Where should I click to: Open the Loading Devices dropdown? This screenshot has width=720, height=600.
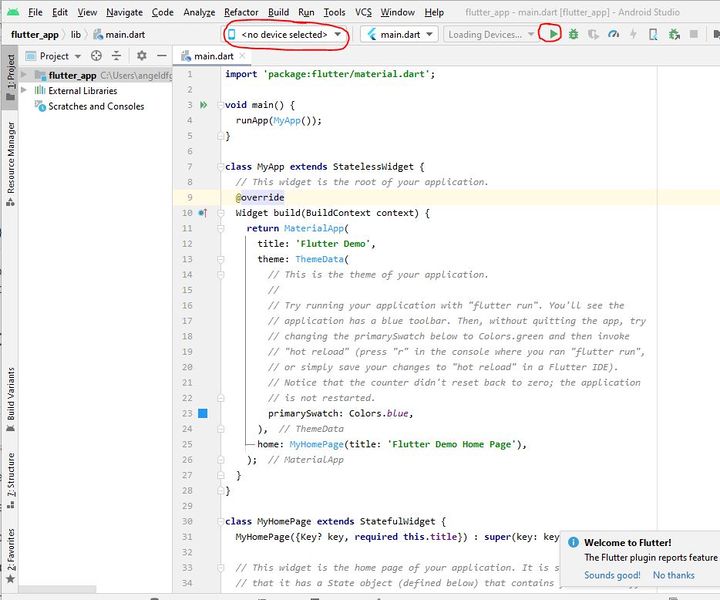pos(490,34)
